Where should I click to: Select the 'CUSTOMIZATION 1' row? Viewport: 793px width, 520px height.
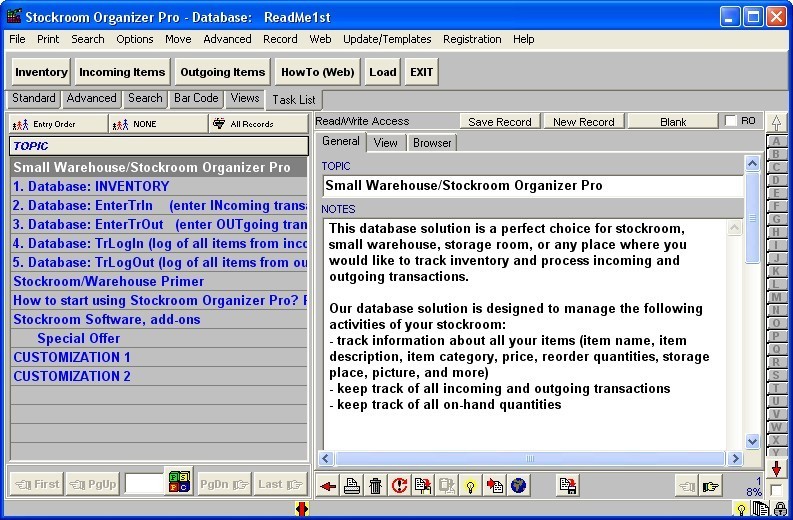click(159, 357)
